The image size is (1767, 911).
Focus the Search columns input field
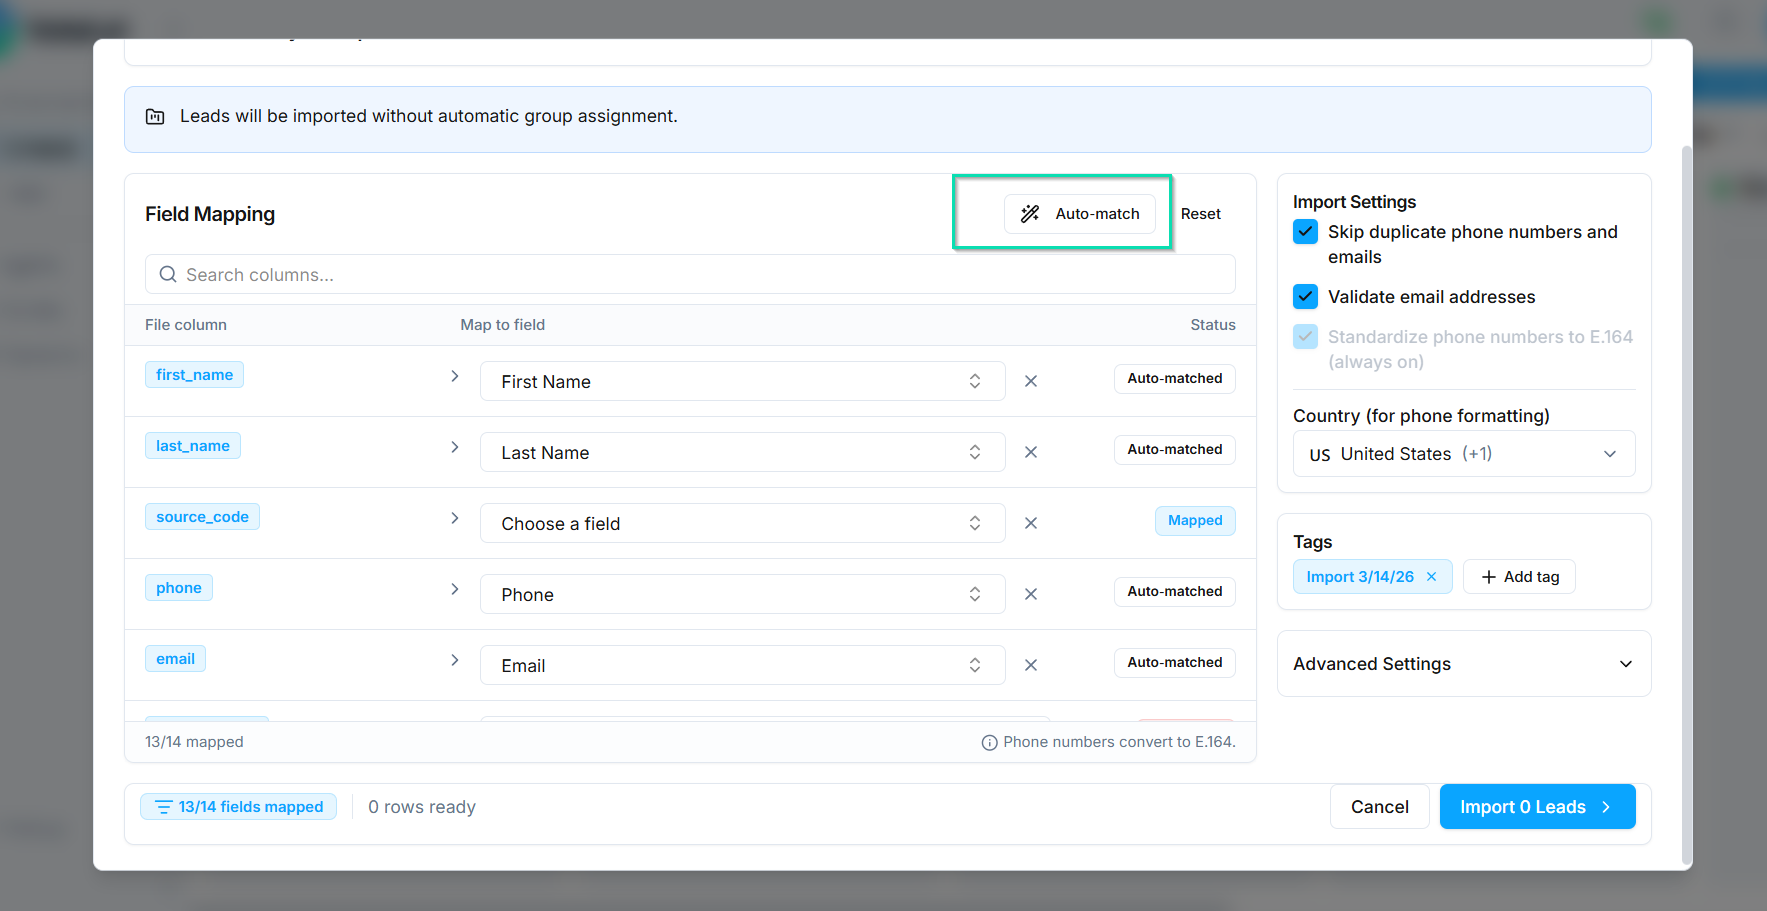[x=690, y=275]
